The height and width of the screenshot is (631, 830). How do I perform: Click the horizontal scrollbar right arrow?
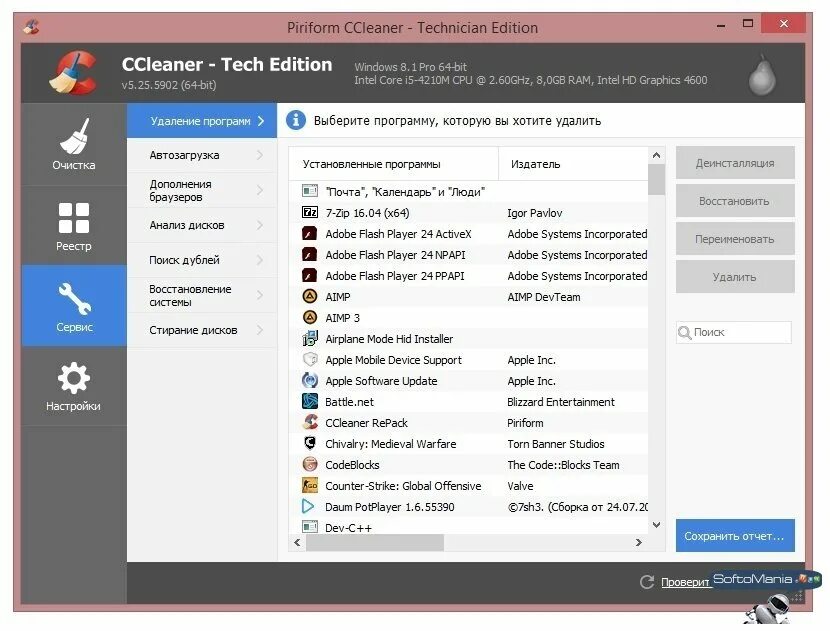639,543
